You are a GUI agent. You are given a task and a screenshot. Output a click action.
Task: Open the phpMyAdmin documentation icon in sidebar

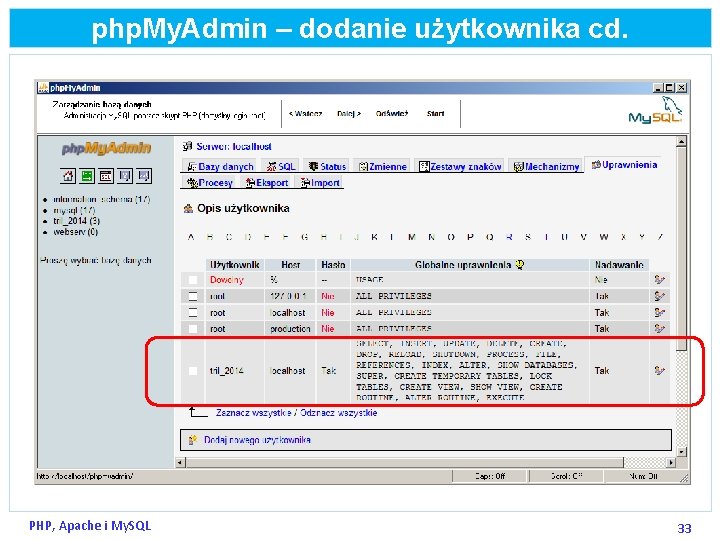pos(125,175)
